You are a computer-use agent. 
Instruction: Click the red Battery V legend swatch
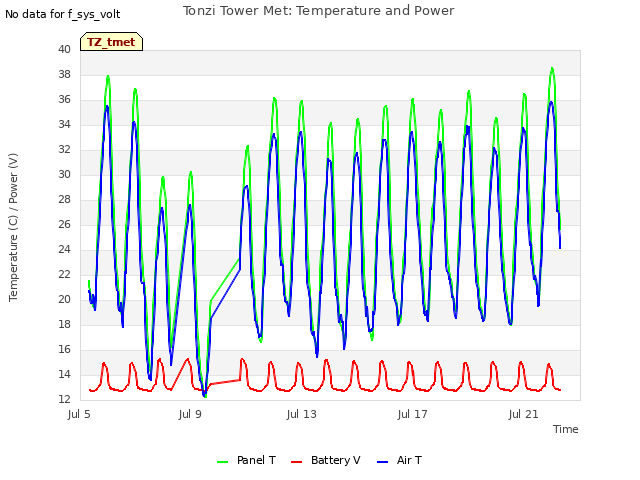(x=296, y=462)
